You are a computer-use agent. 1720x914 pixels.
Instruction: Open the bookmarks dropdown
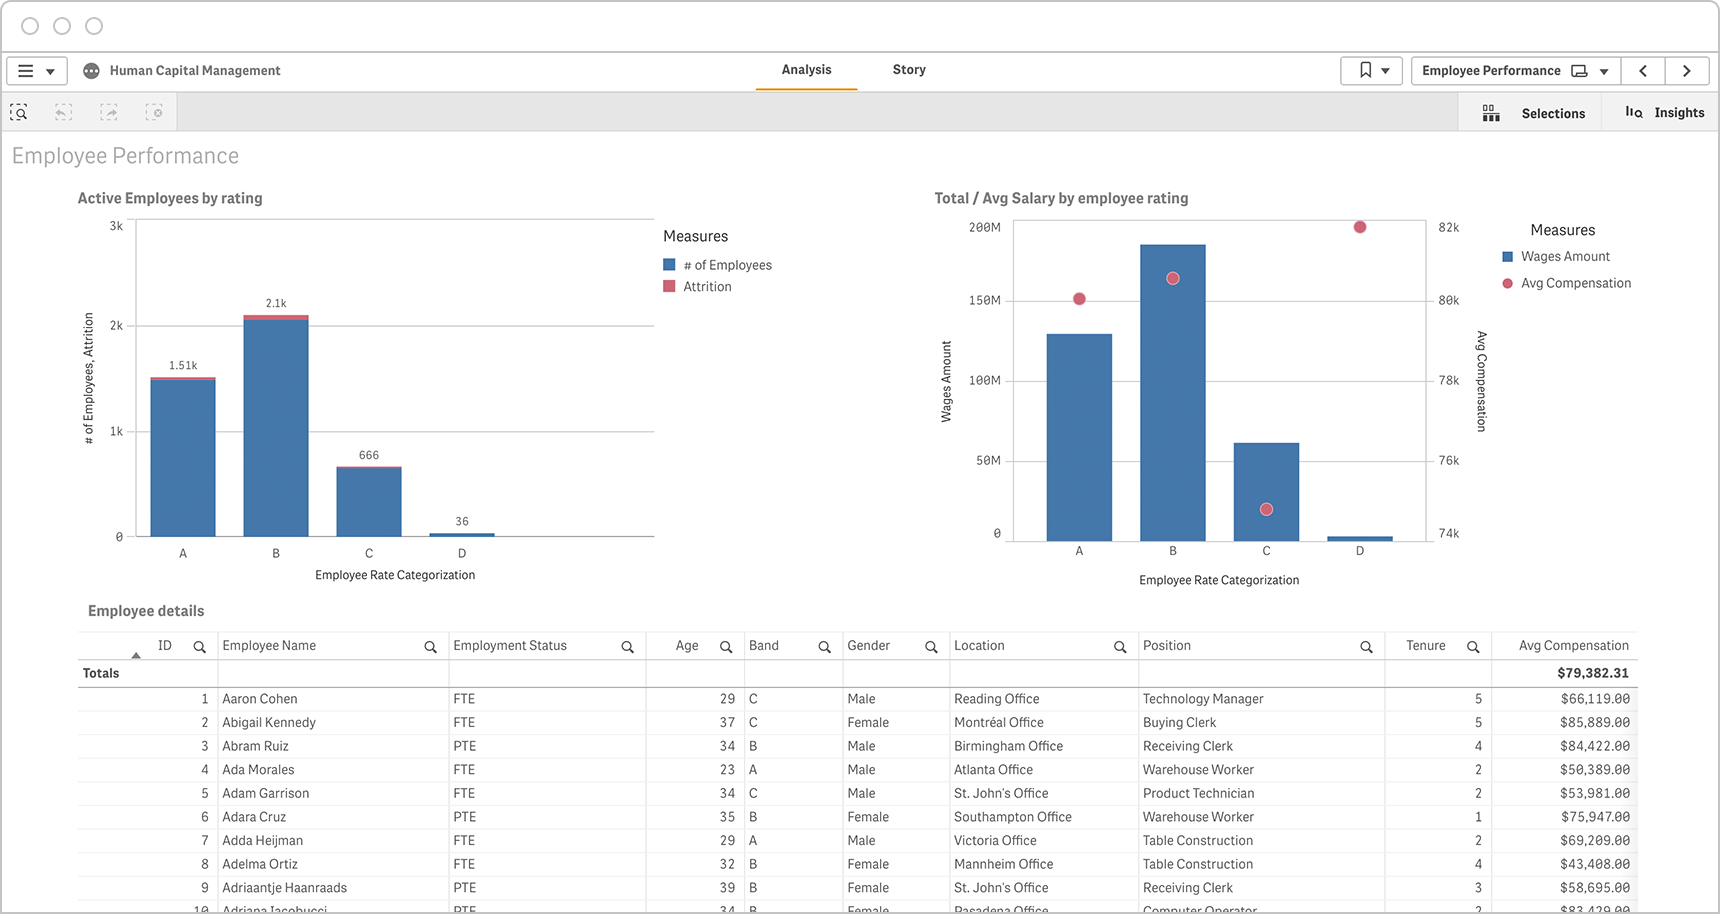tap(1371, 71)
